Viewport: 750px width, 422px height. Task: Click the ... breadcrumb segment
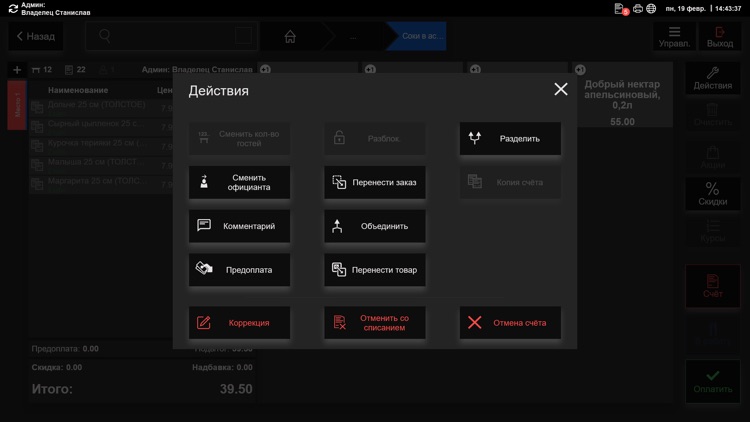[353, 36]
